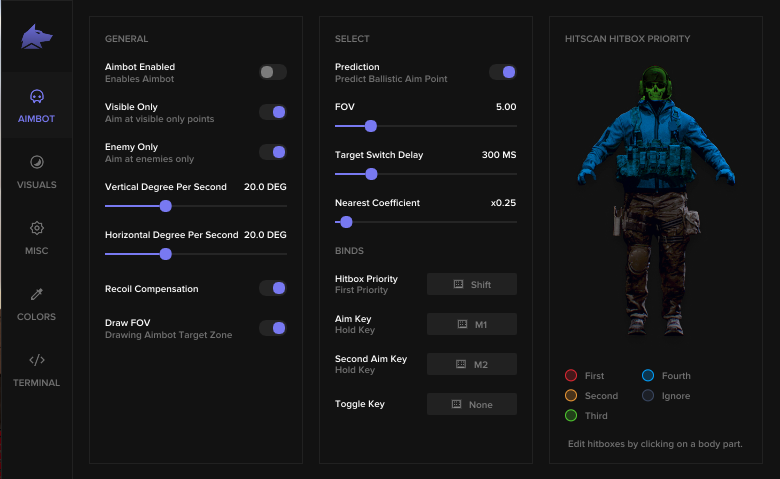The width and height of the screenshot is (780, 479).
Task: Choose the Ignore priority swatch
Action: click(x=648, y=396)
